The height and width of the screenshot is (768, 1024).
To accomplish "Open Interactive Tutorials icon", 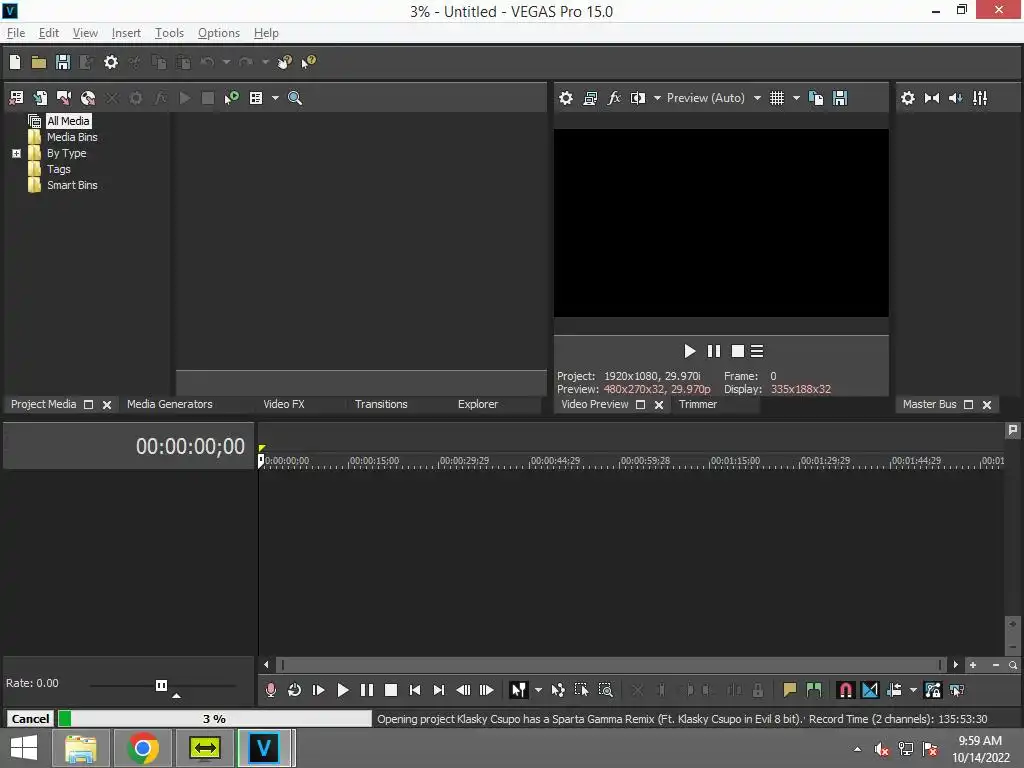I will [x=285, y=62].
